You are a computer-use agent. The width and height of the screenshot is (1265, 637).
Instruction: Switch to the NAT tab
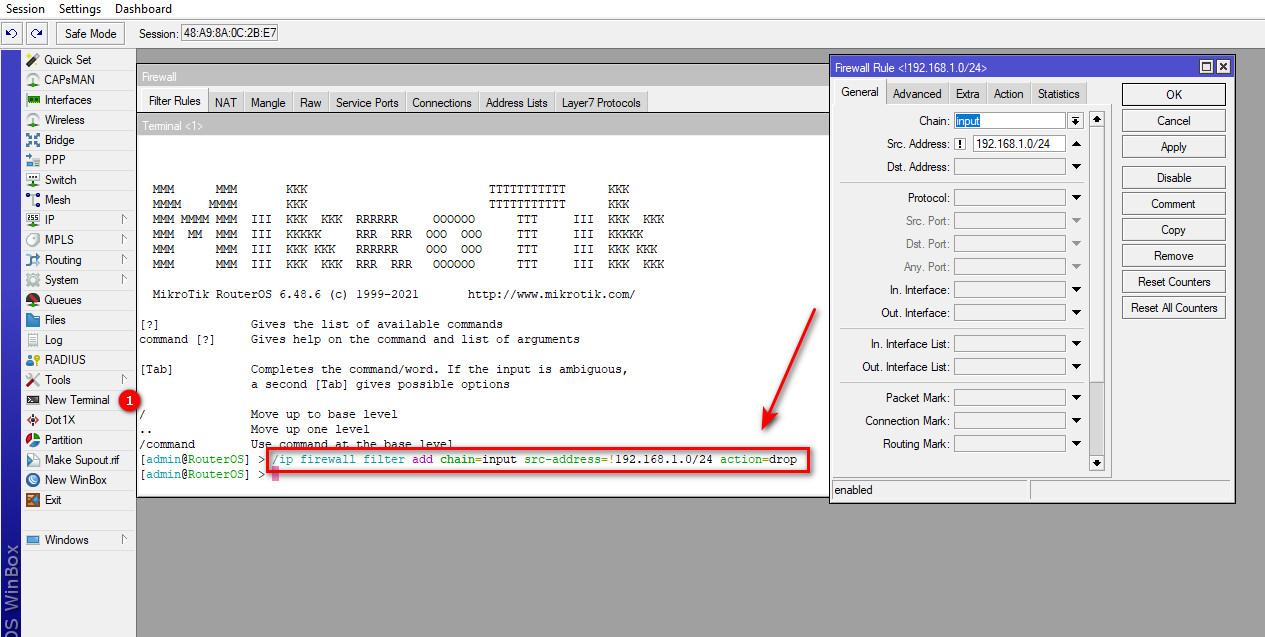[226, 102]
